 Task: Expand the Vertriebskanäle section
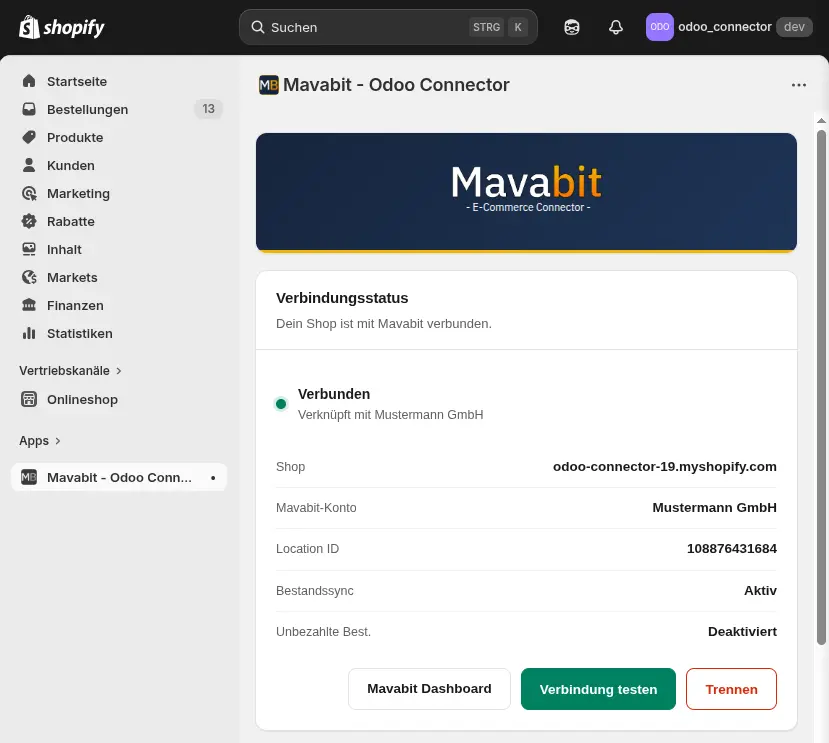coord(118,370)
